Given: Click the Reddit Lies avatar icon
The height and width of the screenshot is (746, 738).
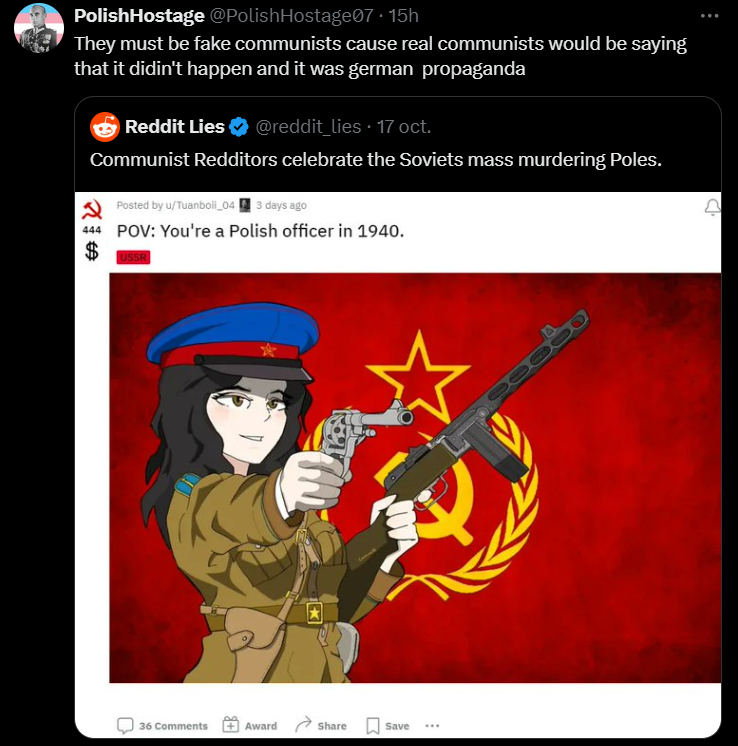Looking at the screenshot, I should click(105, 127).
